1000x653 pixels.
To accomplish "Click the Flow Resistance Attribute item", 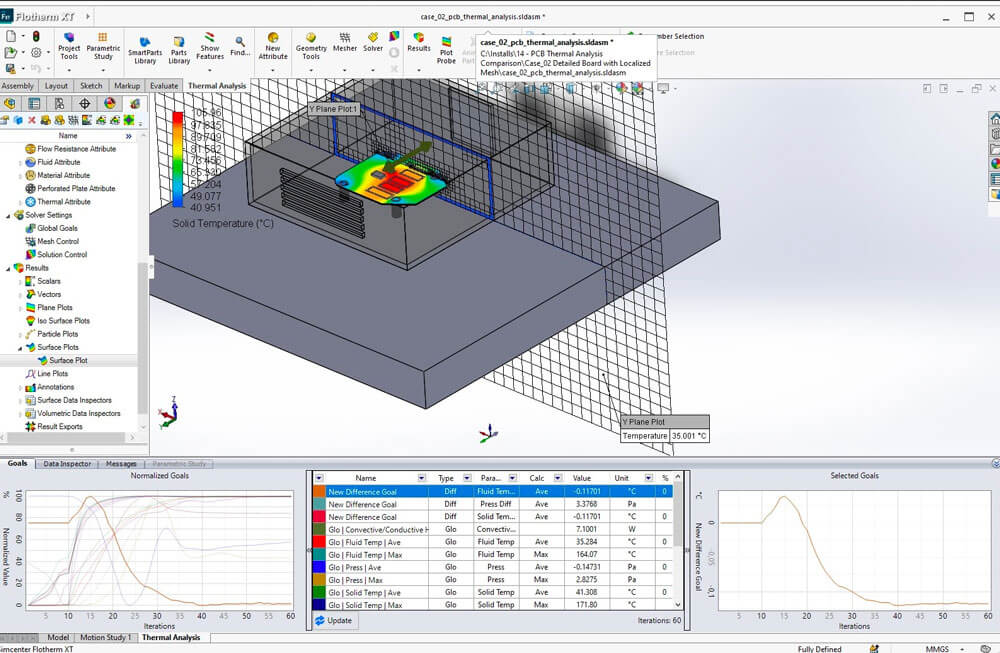I will point(70,149).
